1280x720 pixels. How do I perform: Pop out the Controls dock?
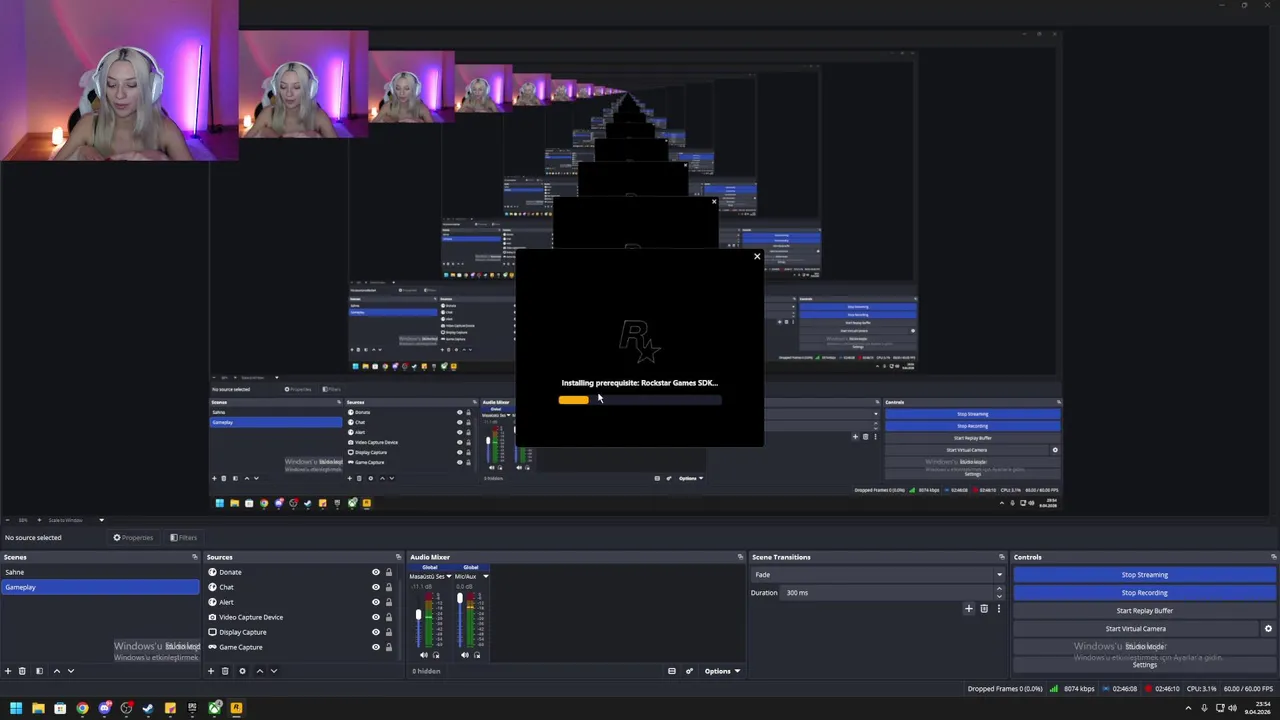(1273, 557)
